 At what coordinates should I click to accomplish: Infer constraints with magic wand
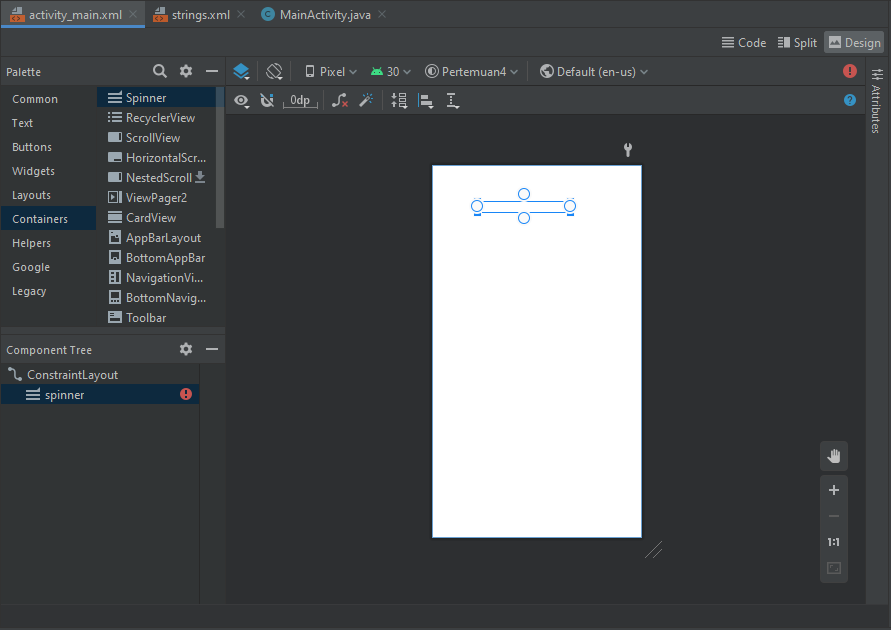click(366, 101)
